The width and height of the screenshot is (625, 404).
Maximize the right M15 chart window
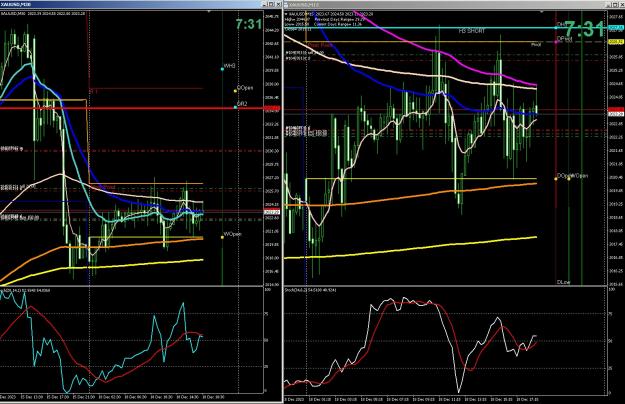(x=614, y=4)
